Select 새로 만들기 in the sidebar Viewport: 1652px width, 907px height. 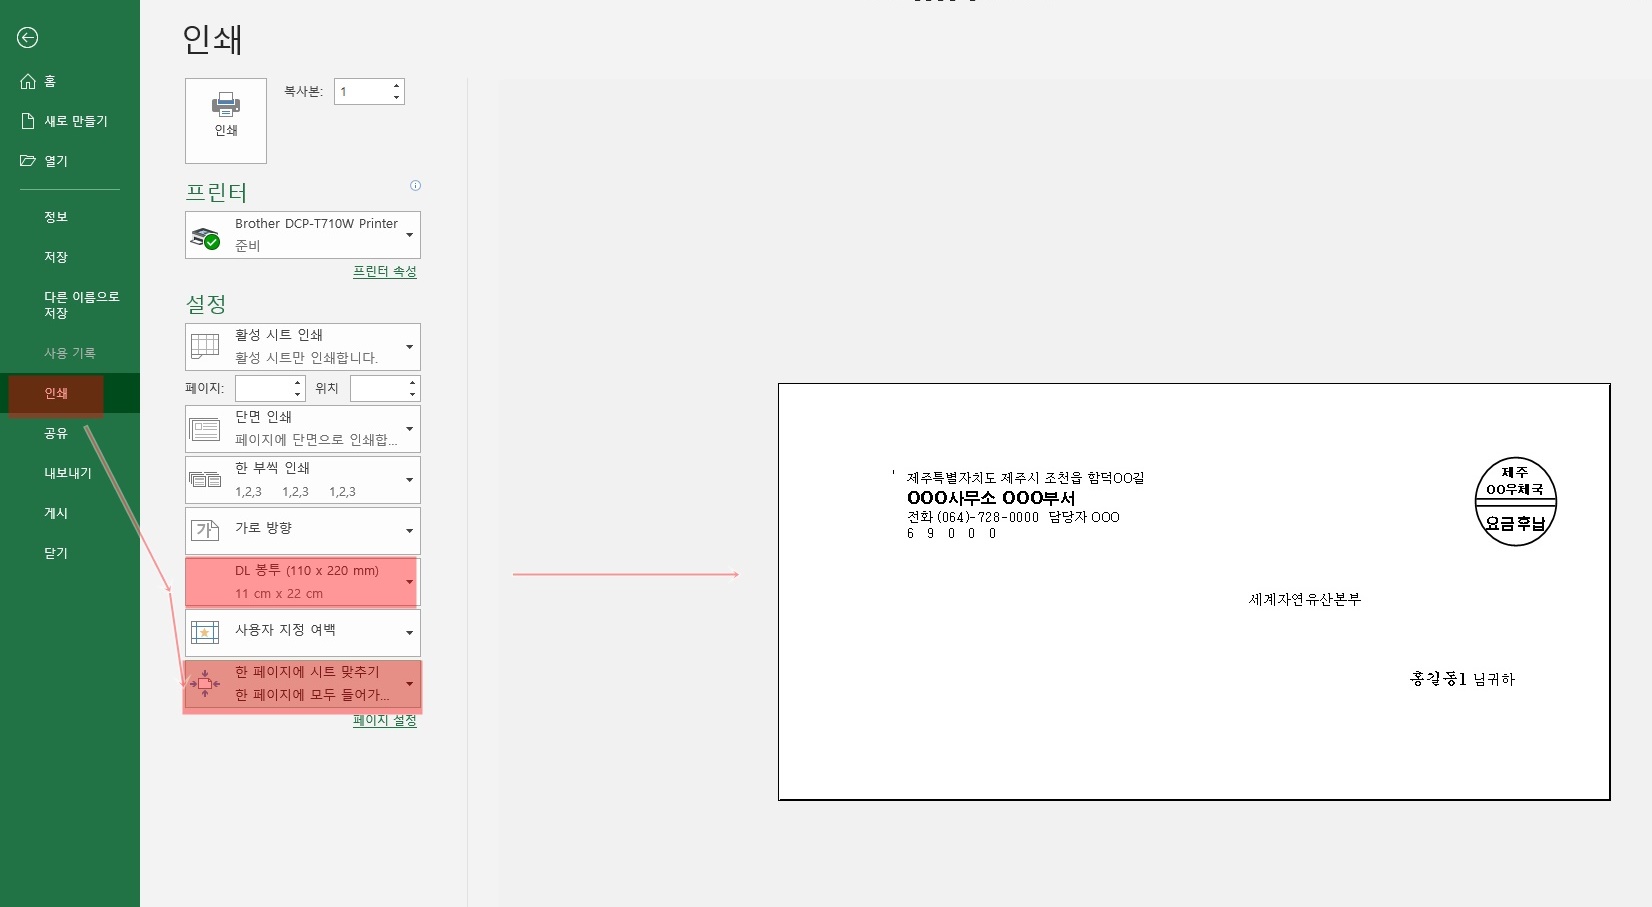76,121
